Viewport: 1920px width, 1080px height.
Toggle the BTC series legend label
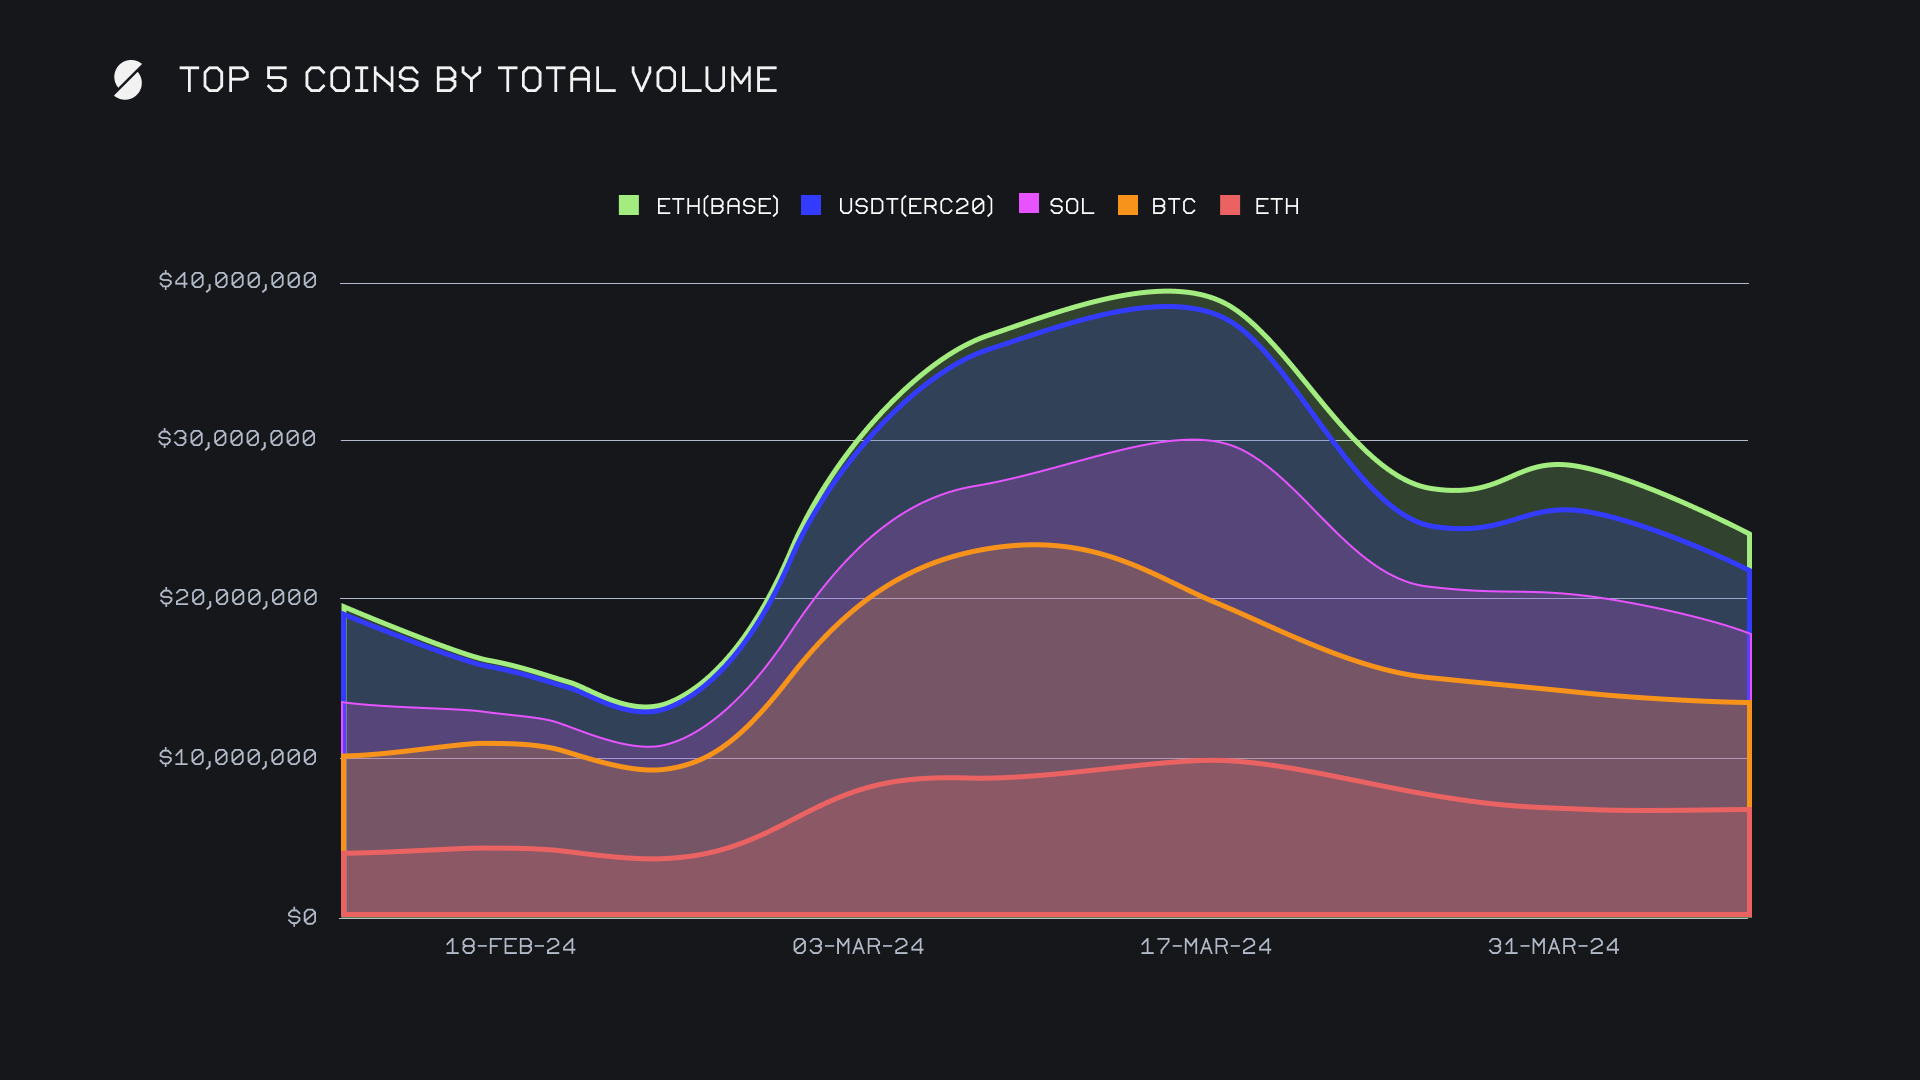[1173, 207]
